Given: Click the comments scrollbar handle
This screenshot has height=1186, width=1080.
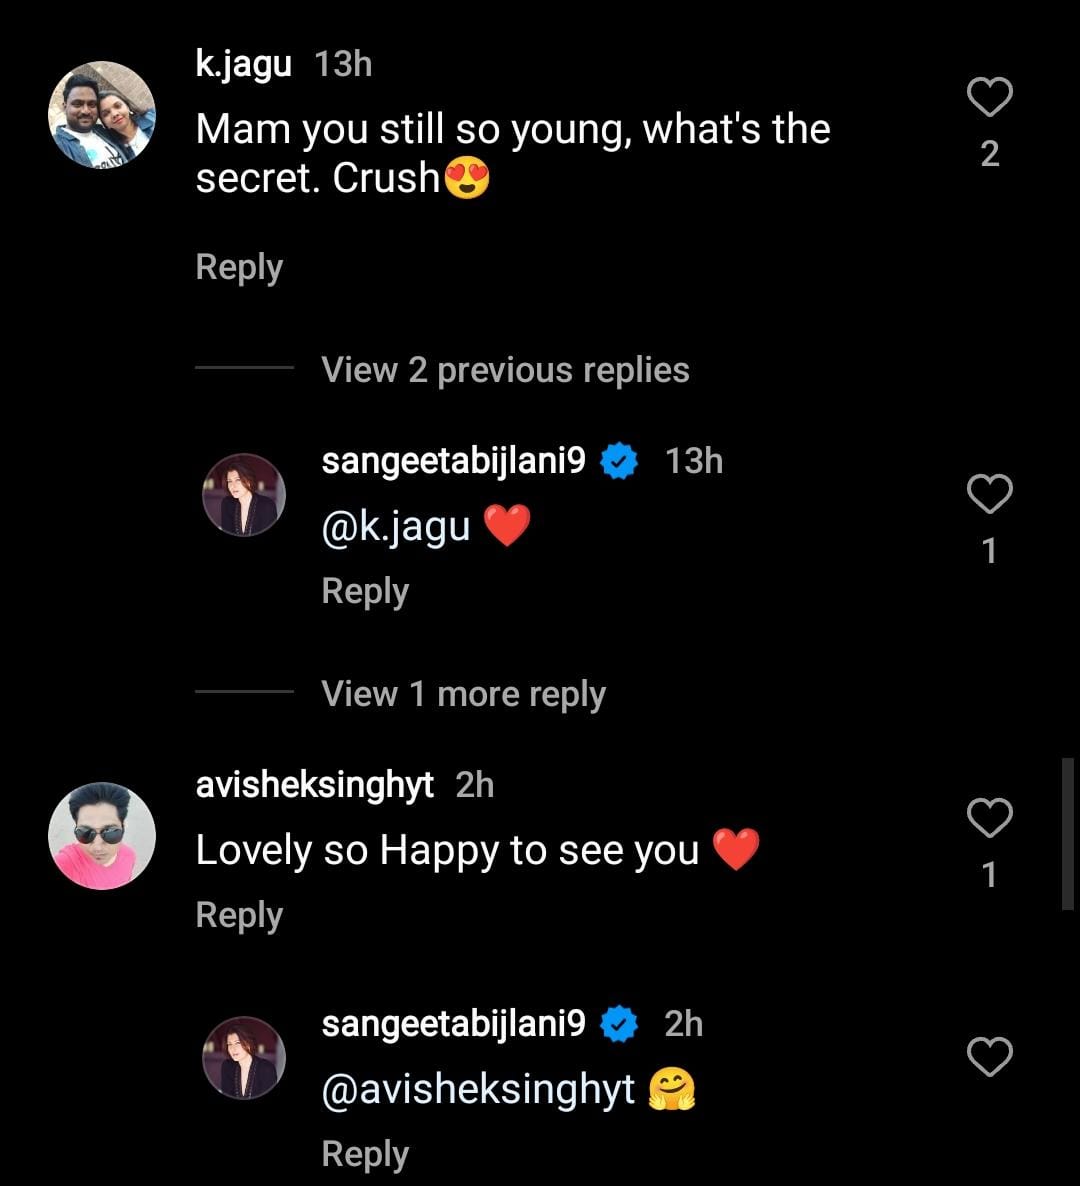Looking at the screenshot, I should click(1067, 834).
